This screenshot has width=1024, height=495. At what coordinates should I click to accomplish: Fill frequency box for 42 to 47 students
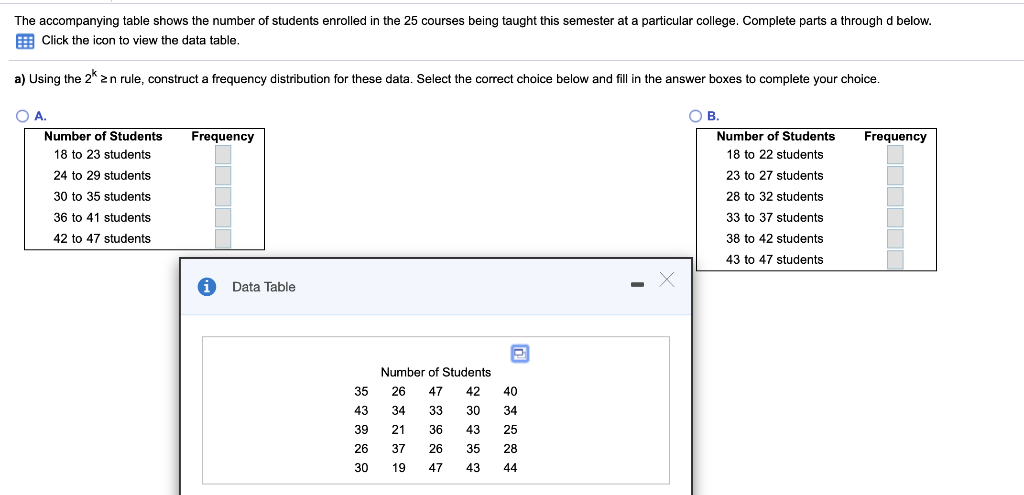pos(223,238)
